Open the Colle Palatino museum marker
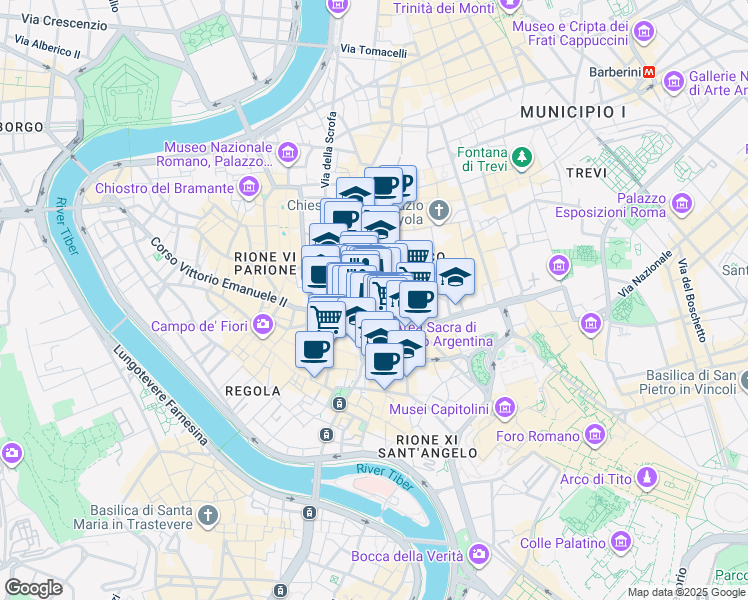The image size is (748, 600). click(621, 542)
